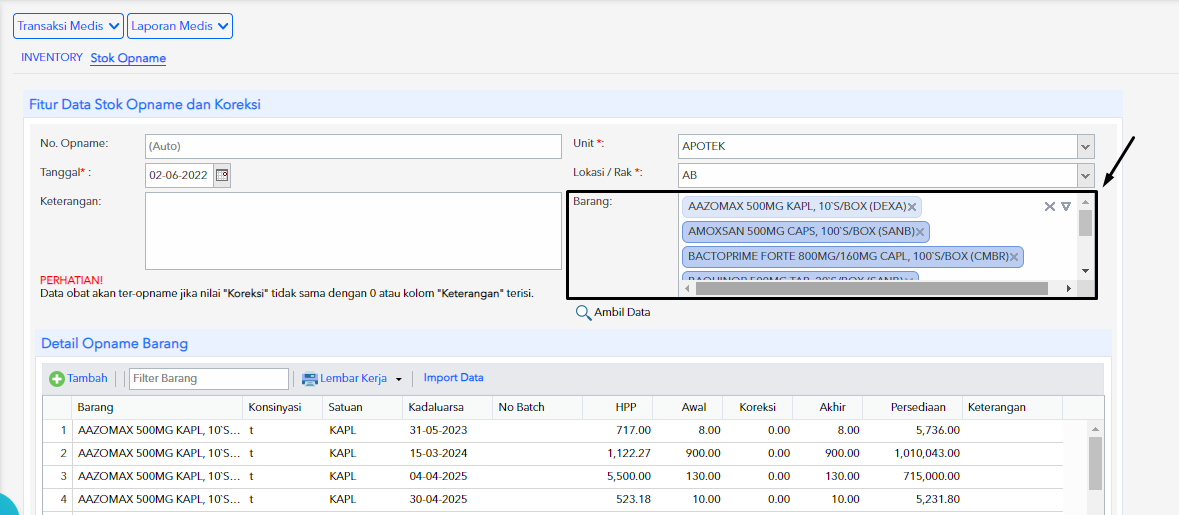Viewport: 1179px width, 515px height.
Task: Select the cell with expiry 15-03-2024
Action: pyautogui.click(x=447, y=453)
